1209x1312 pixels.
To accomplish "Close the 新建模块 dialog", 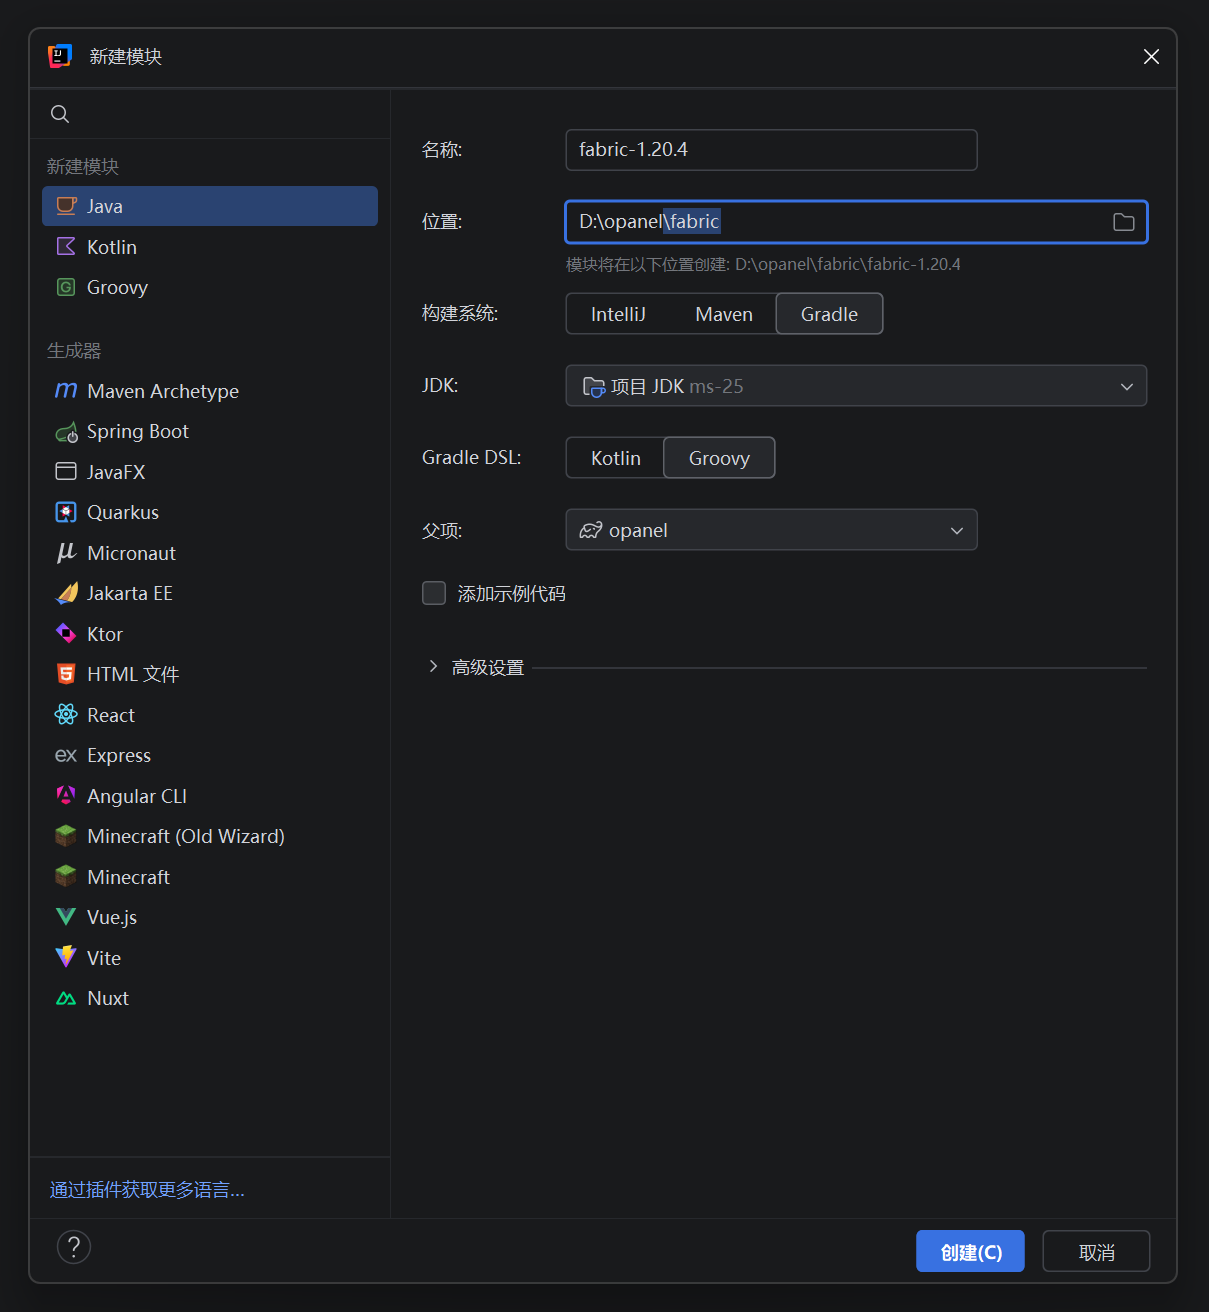I will point(1151,56).
